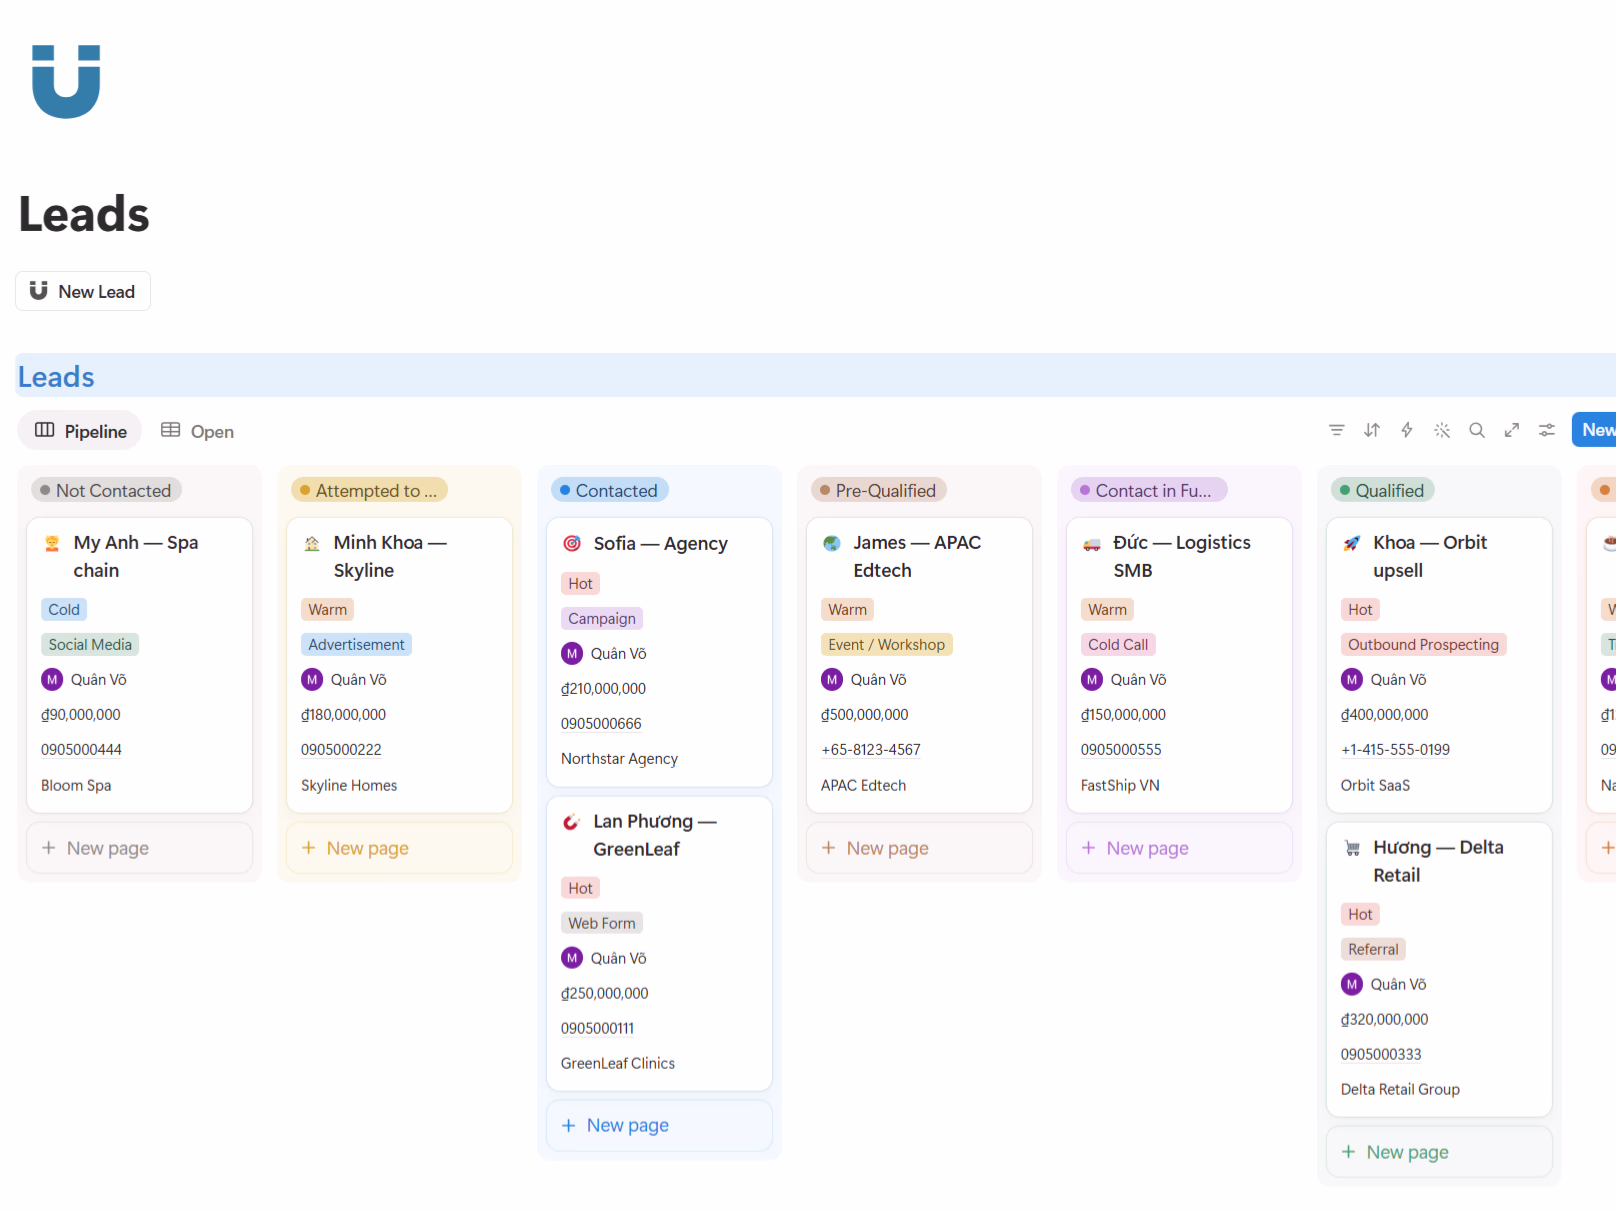Open view settings sliders icon
Viewport: 1616px width, 1212px height.
[x=1547, y=430]
